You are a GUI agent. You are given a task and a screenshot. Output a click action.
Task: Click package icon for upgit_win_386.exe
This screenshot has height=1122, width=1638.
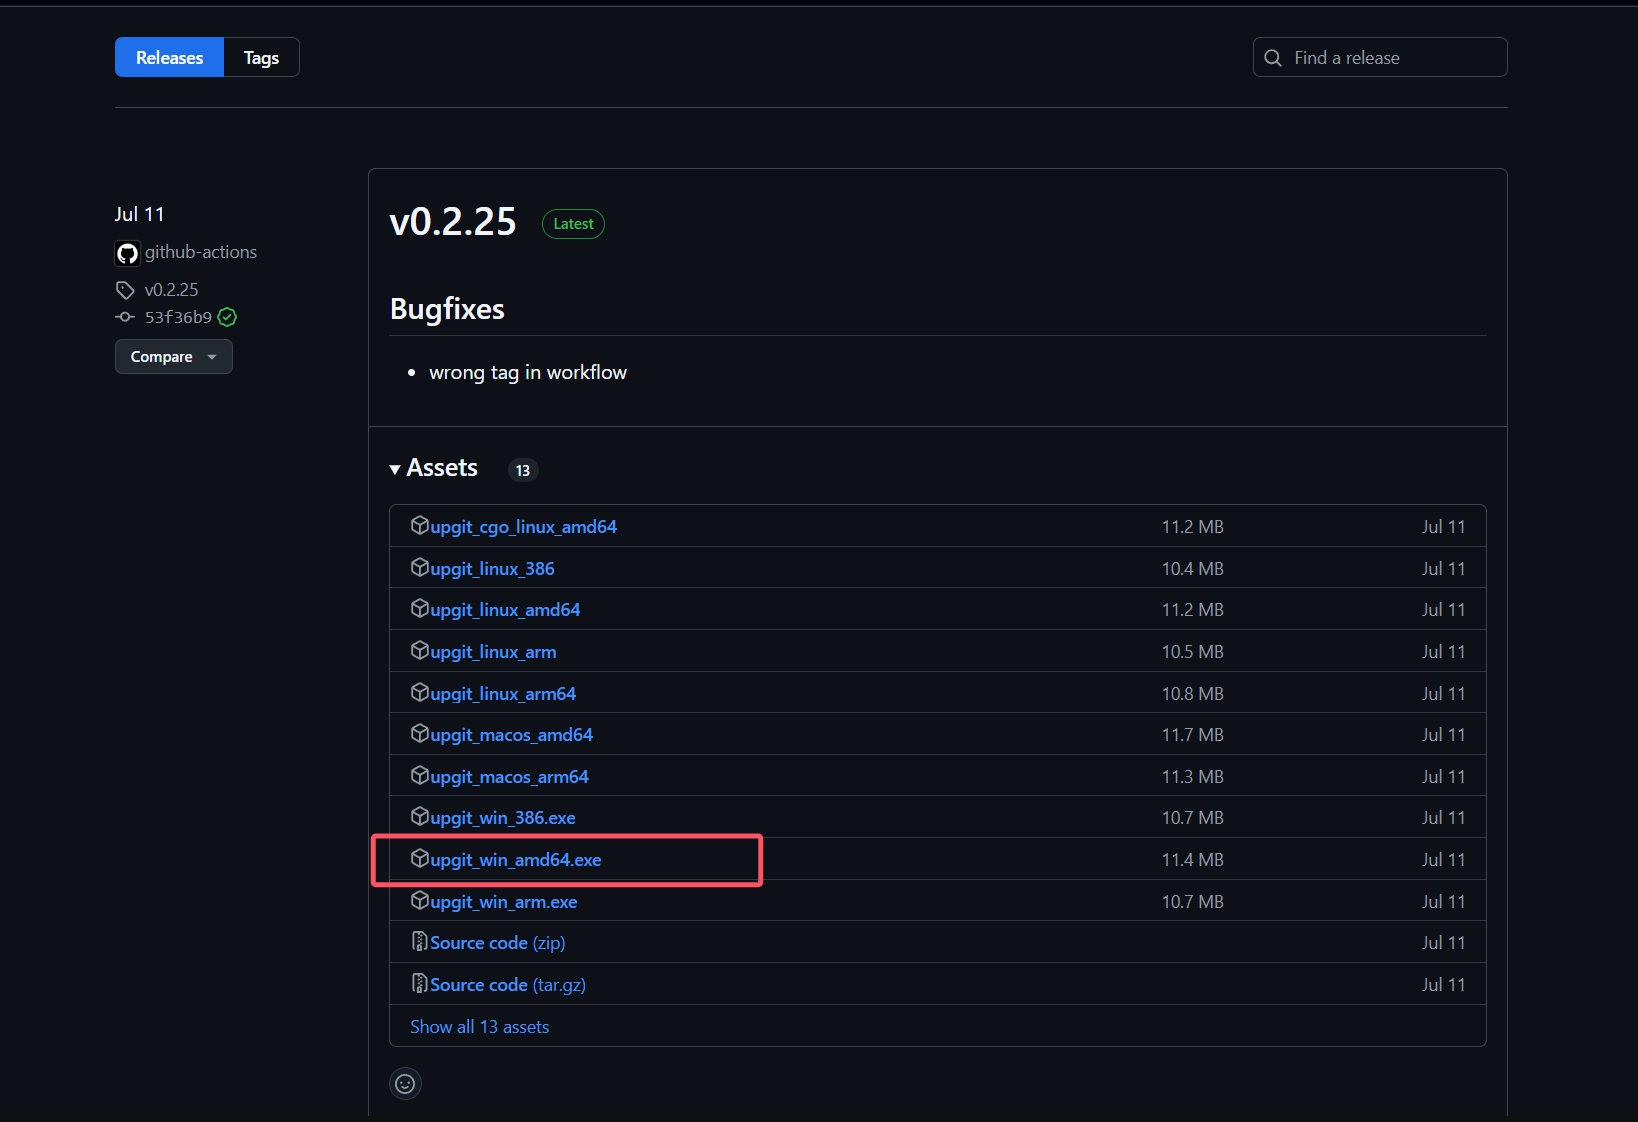click(420, 816)
